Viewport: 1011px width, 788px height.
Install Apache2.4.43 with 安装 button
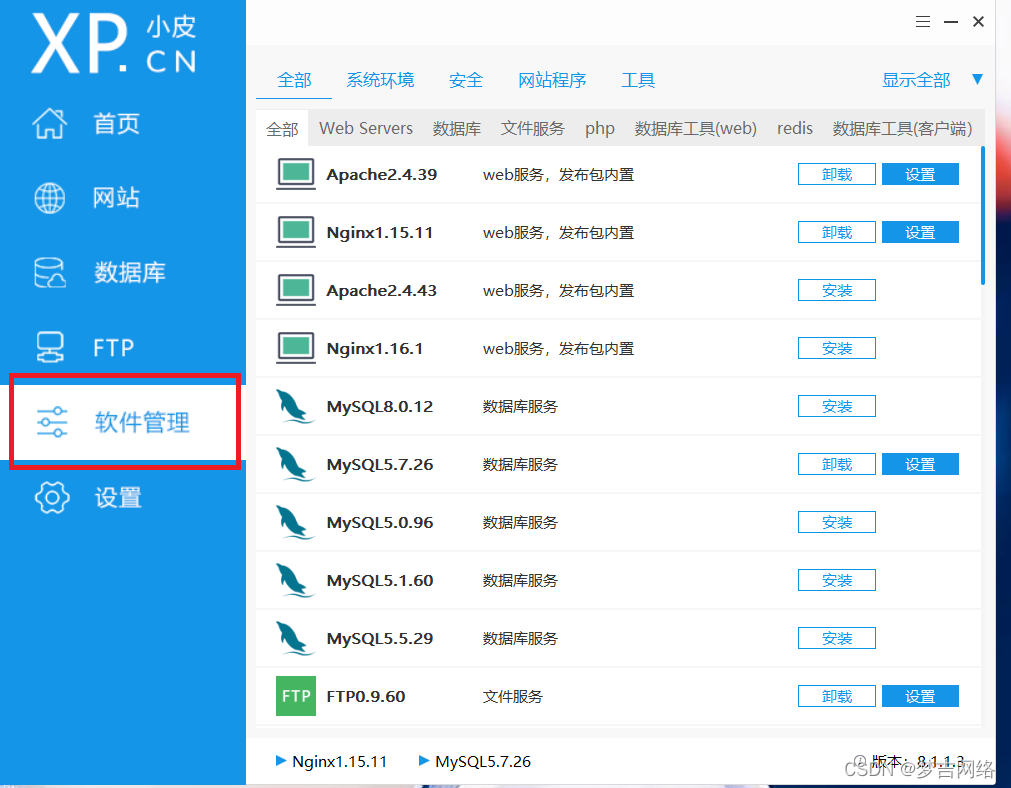coord(836,290)
